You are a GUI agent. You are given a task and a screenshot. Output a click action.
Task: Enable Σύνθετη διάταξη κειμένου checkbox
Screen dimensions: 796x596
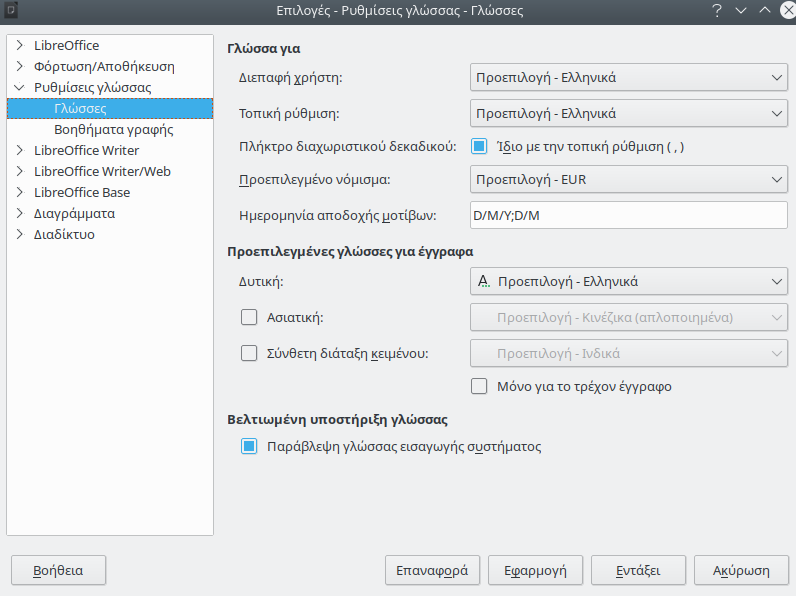coord(249,353)
